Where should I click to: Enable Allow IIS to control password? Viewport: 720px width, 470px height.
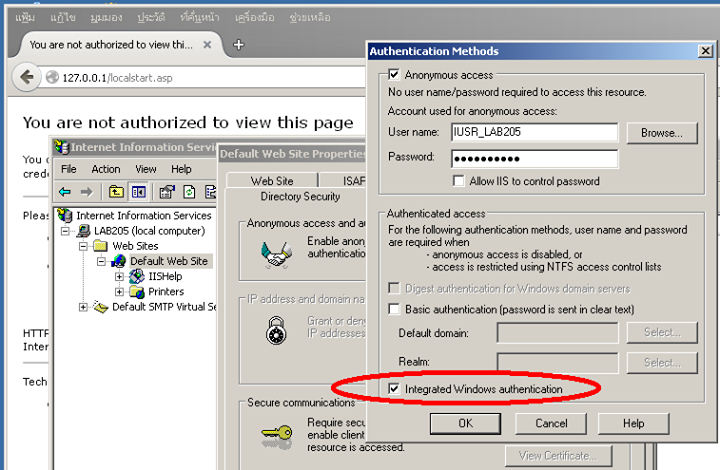pos(459,181)
